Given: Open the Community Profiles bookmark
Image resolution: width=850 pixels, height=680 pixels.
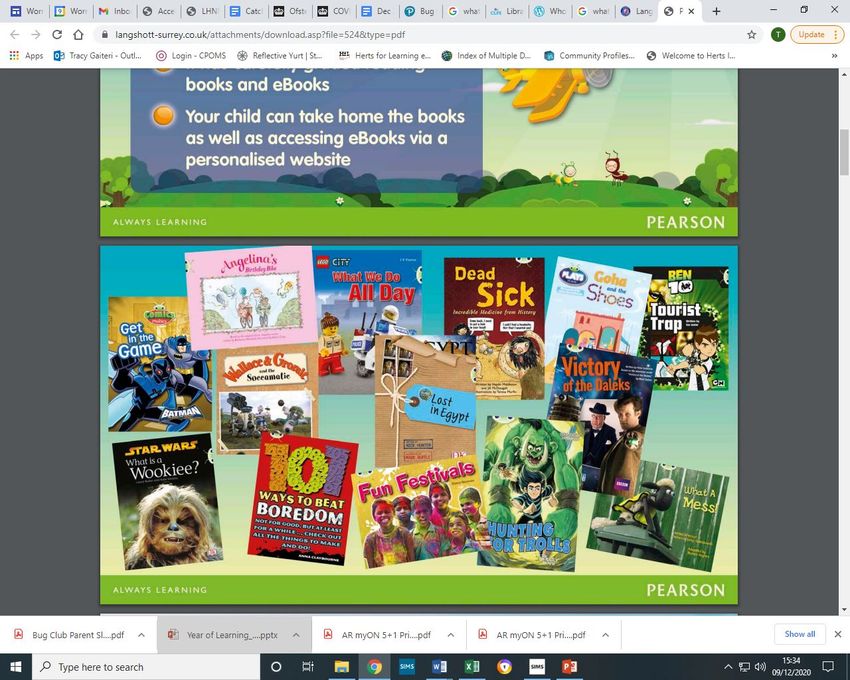Looking at the screenshot, I should coord(589,55).
